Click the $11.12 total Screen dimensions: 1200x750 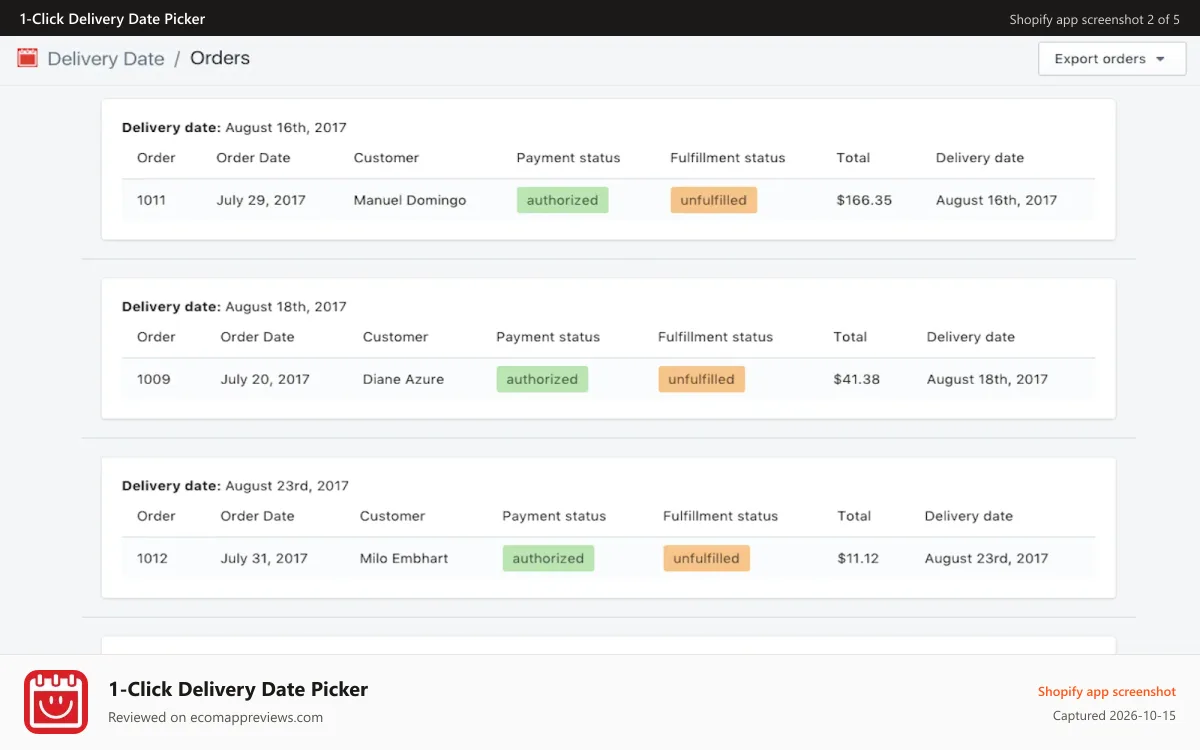[858, 558]
